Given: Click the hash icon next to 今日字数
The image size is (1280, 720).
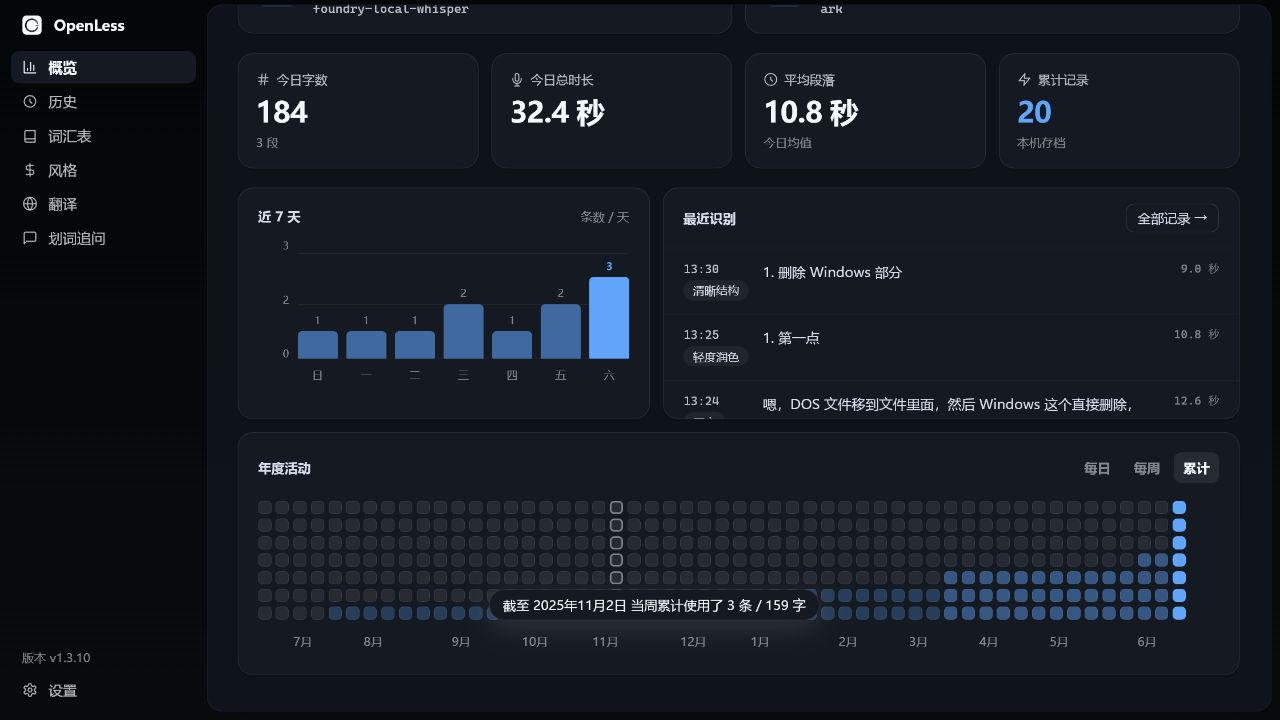Looking at the screenshot, I should (x=263, y=79).
